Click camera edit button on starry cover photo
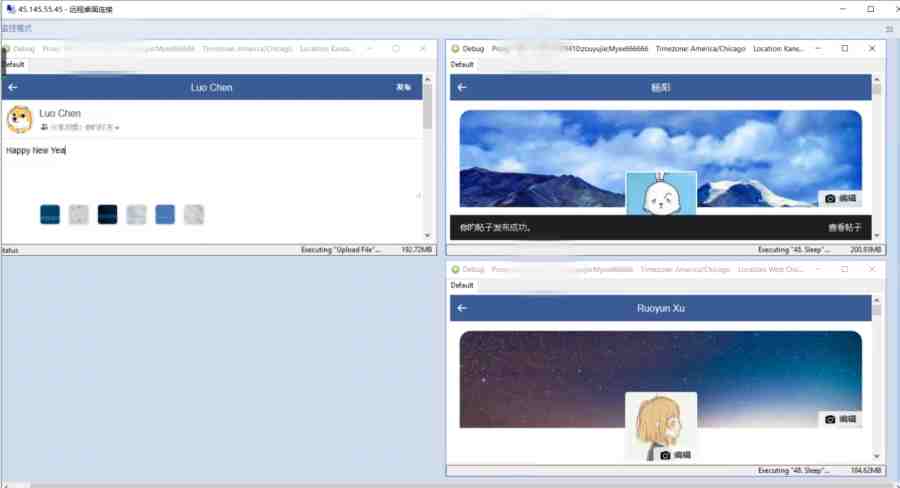 pos(840,420)
